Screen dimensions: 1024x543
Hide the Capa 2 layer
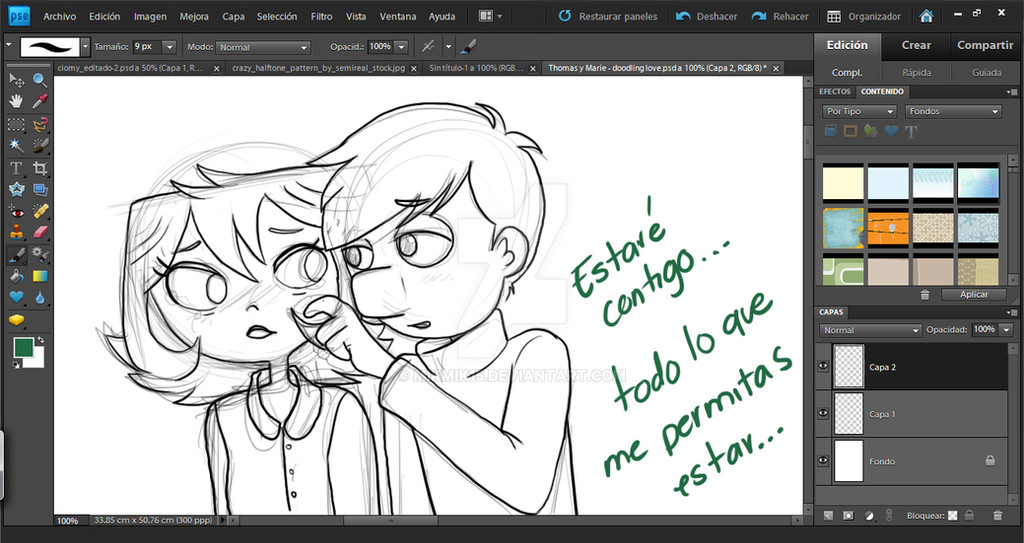823,367
